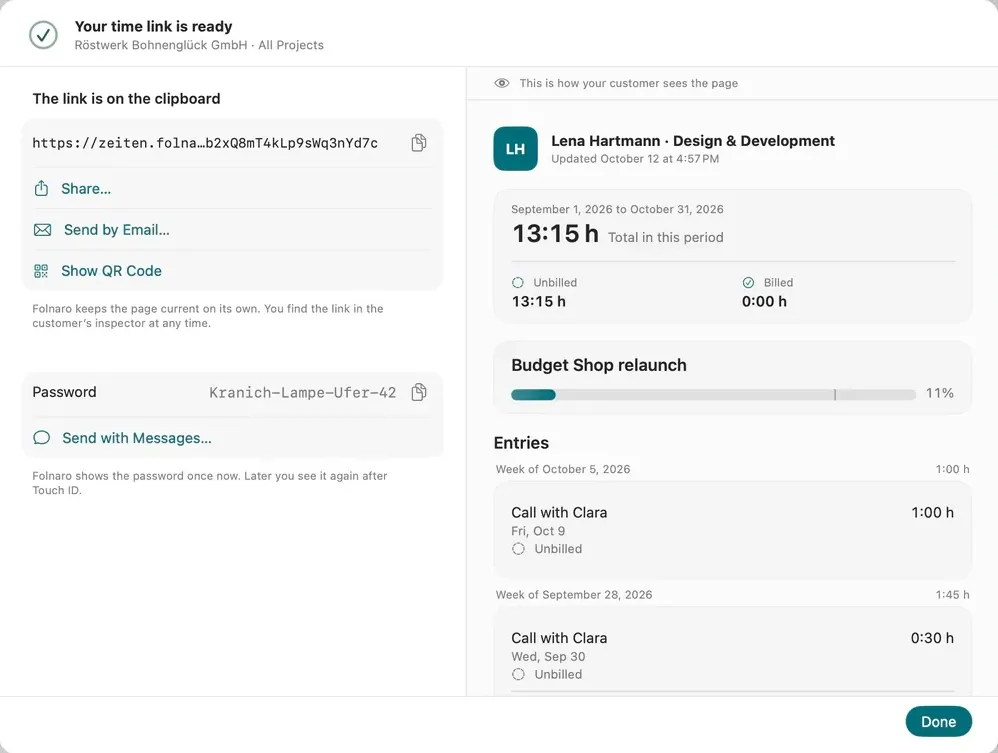
Task: Click the LH avatar badge
Action: point(516,149)
